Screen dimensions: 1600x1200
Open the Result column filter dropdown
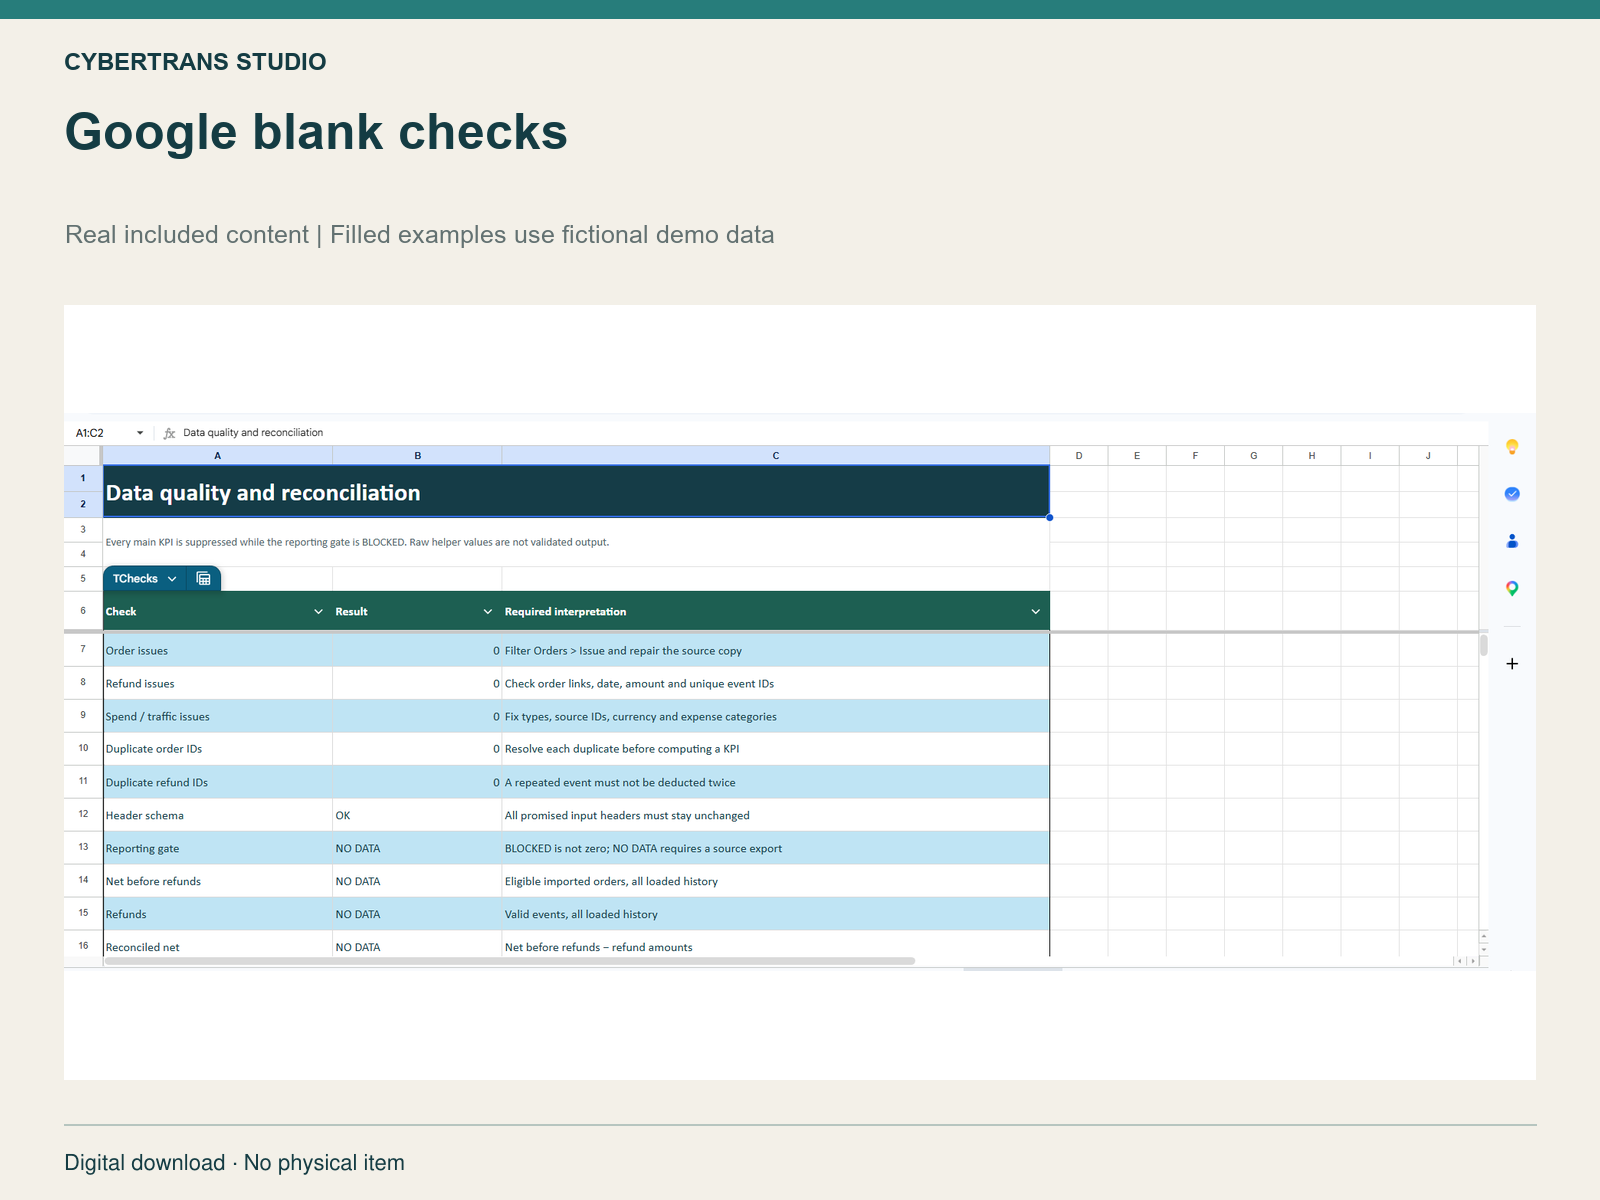[488, 612]
